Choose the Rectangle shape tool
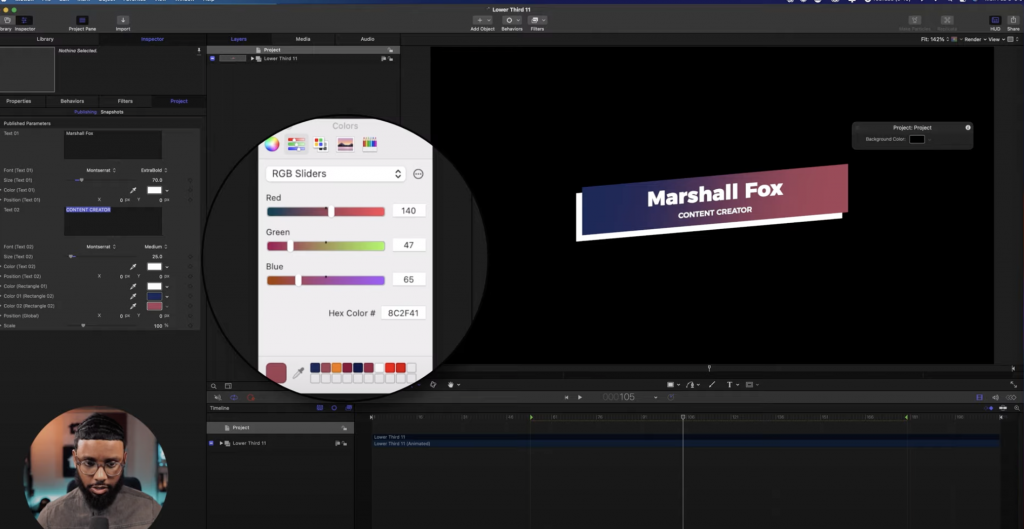The width and height of the screenshot is (1024, 529). point(670,385)
